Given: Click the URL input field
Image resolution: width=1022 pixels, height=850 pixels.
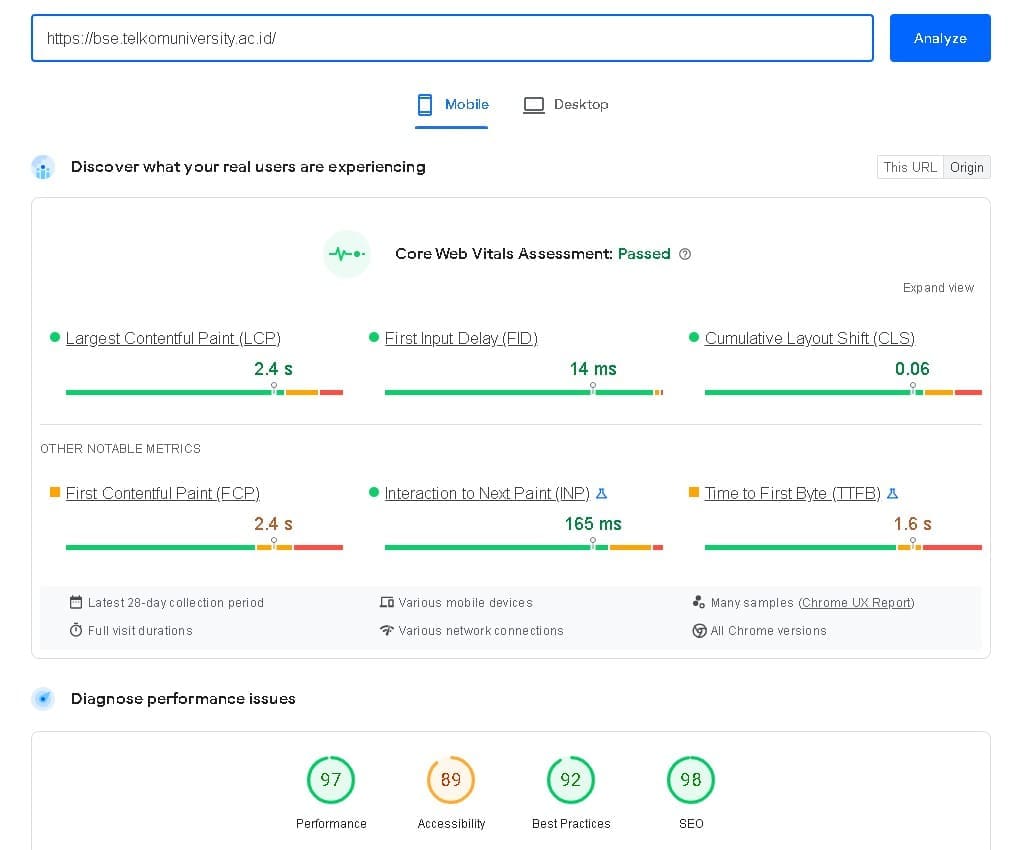Looking at the screenshot, I should pyautogui.click(x=452, y=38).
